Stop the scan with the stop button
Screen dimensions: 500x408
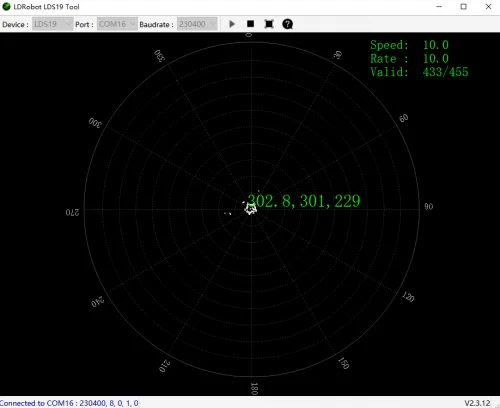250,24
